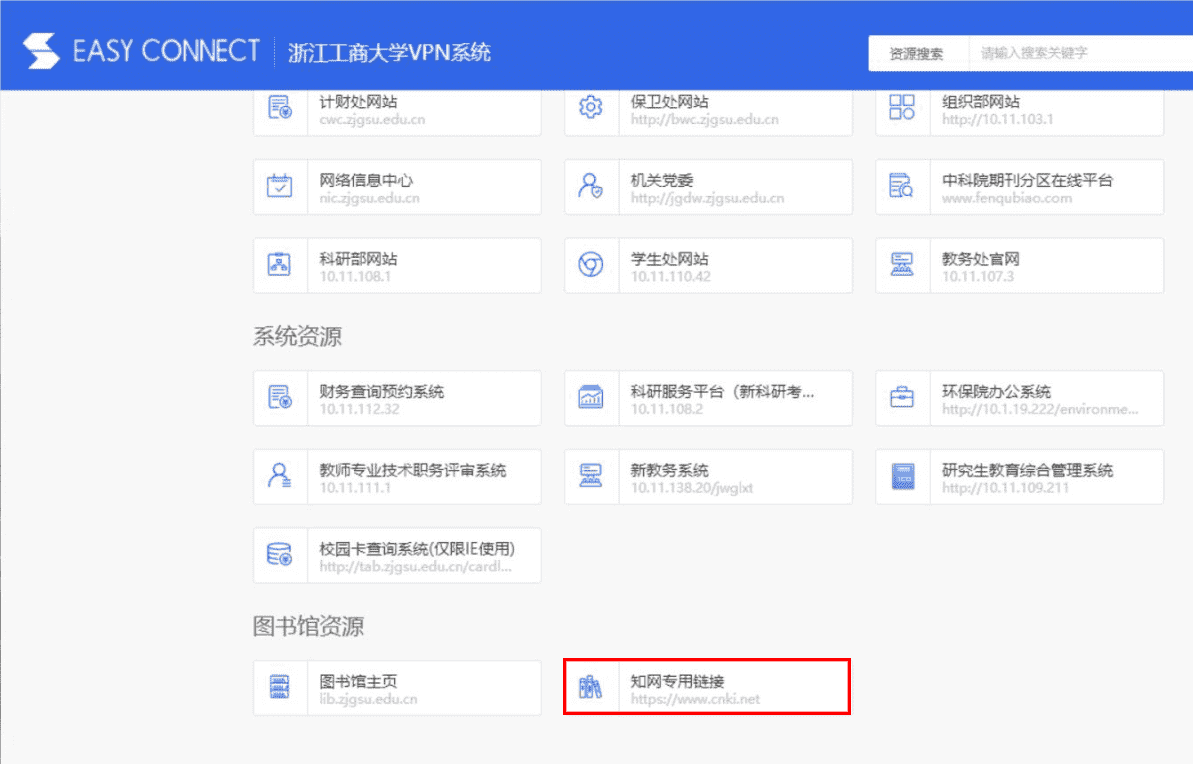Click the 研究生教育综合管理系统 calculator icon
The image size is (1193, 764).
pyautogui.click(x=902, y=477)
